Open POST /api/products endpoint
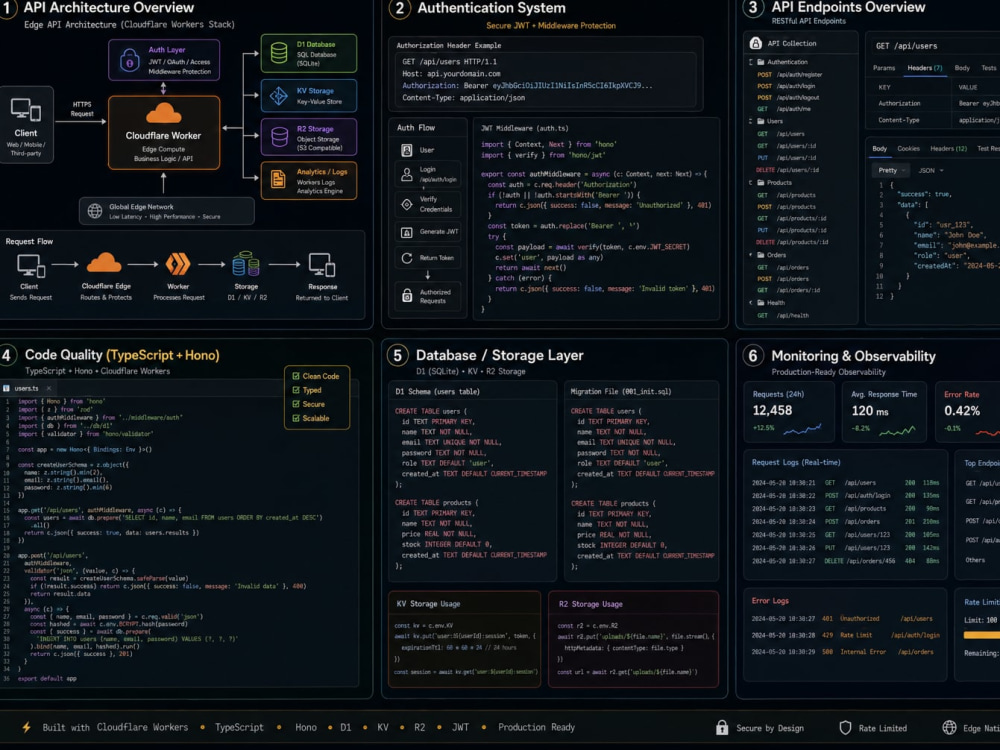 click(786, 207)
